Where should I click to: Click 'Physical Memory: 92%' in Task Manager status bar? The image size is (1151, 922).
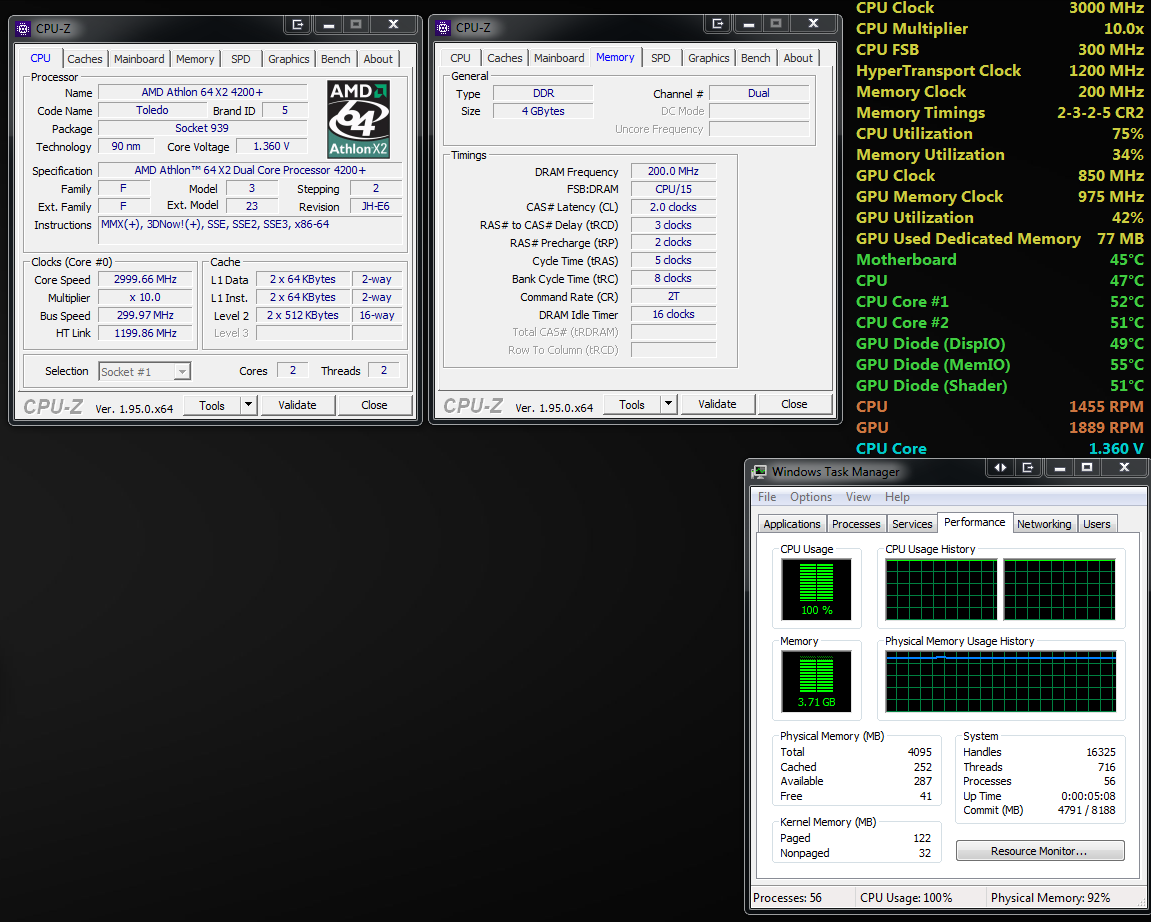point(1050,898)
